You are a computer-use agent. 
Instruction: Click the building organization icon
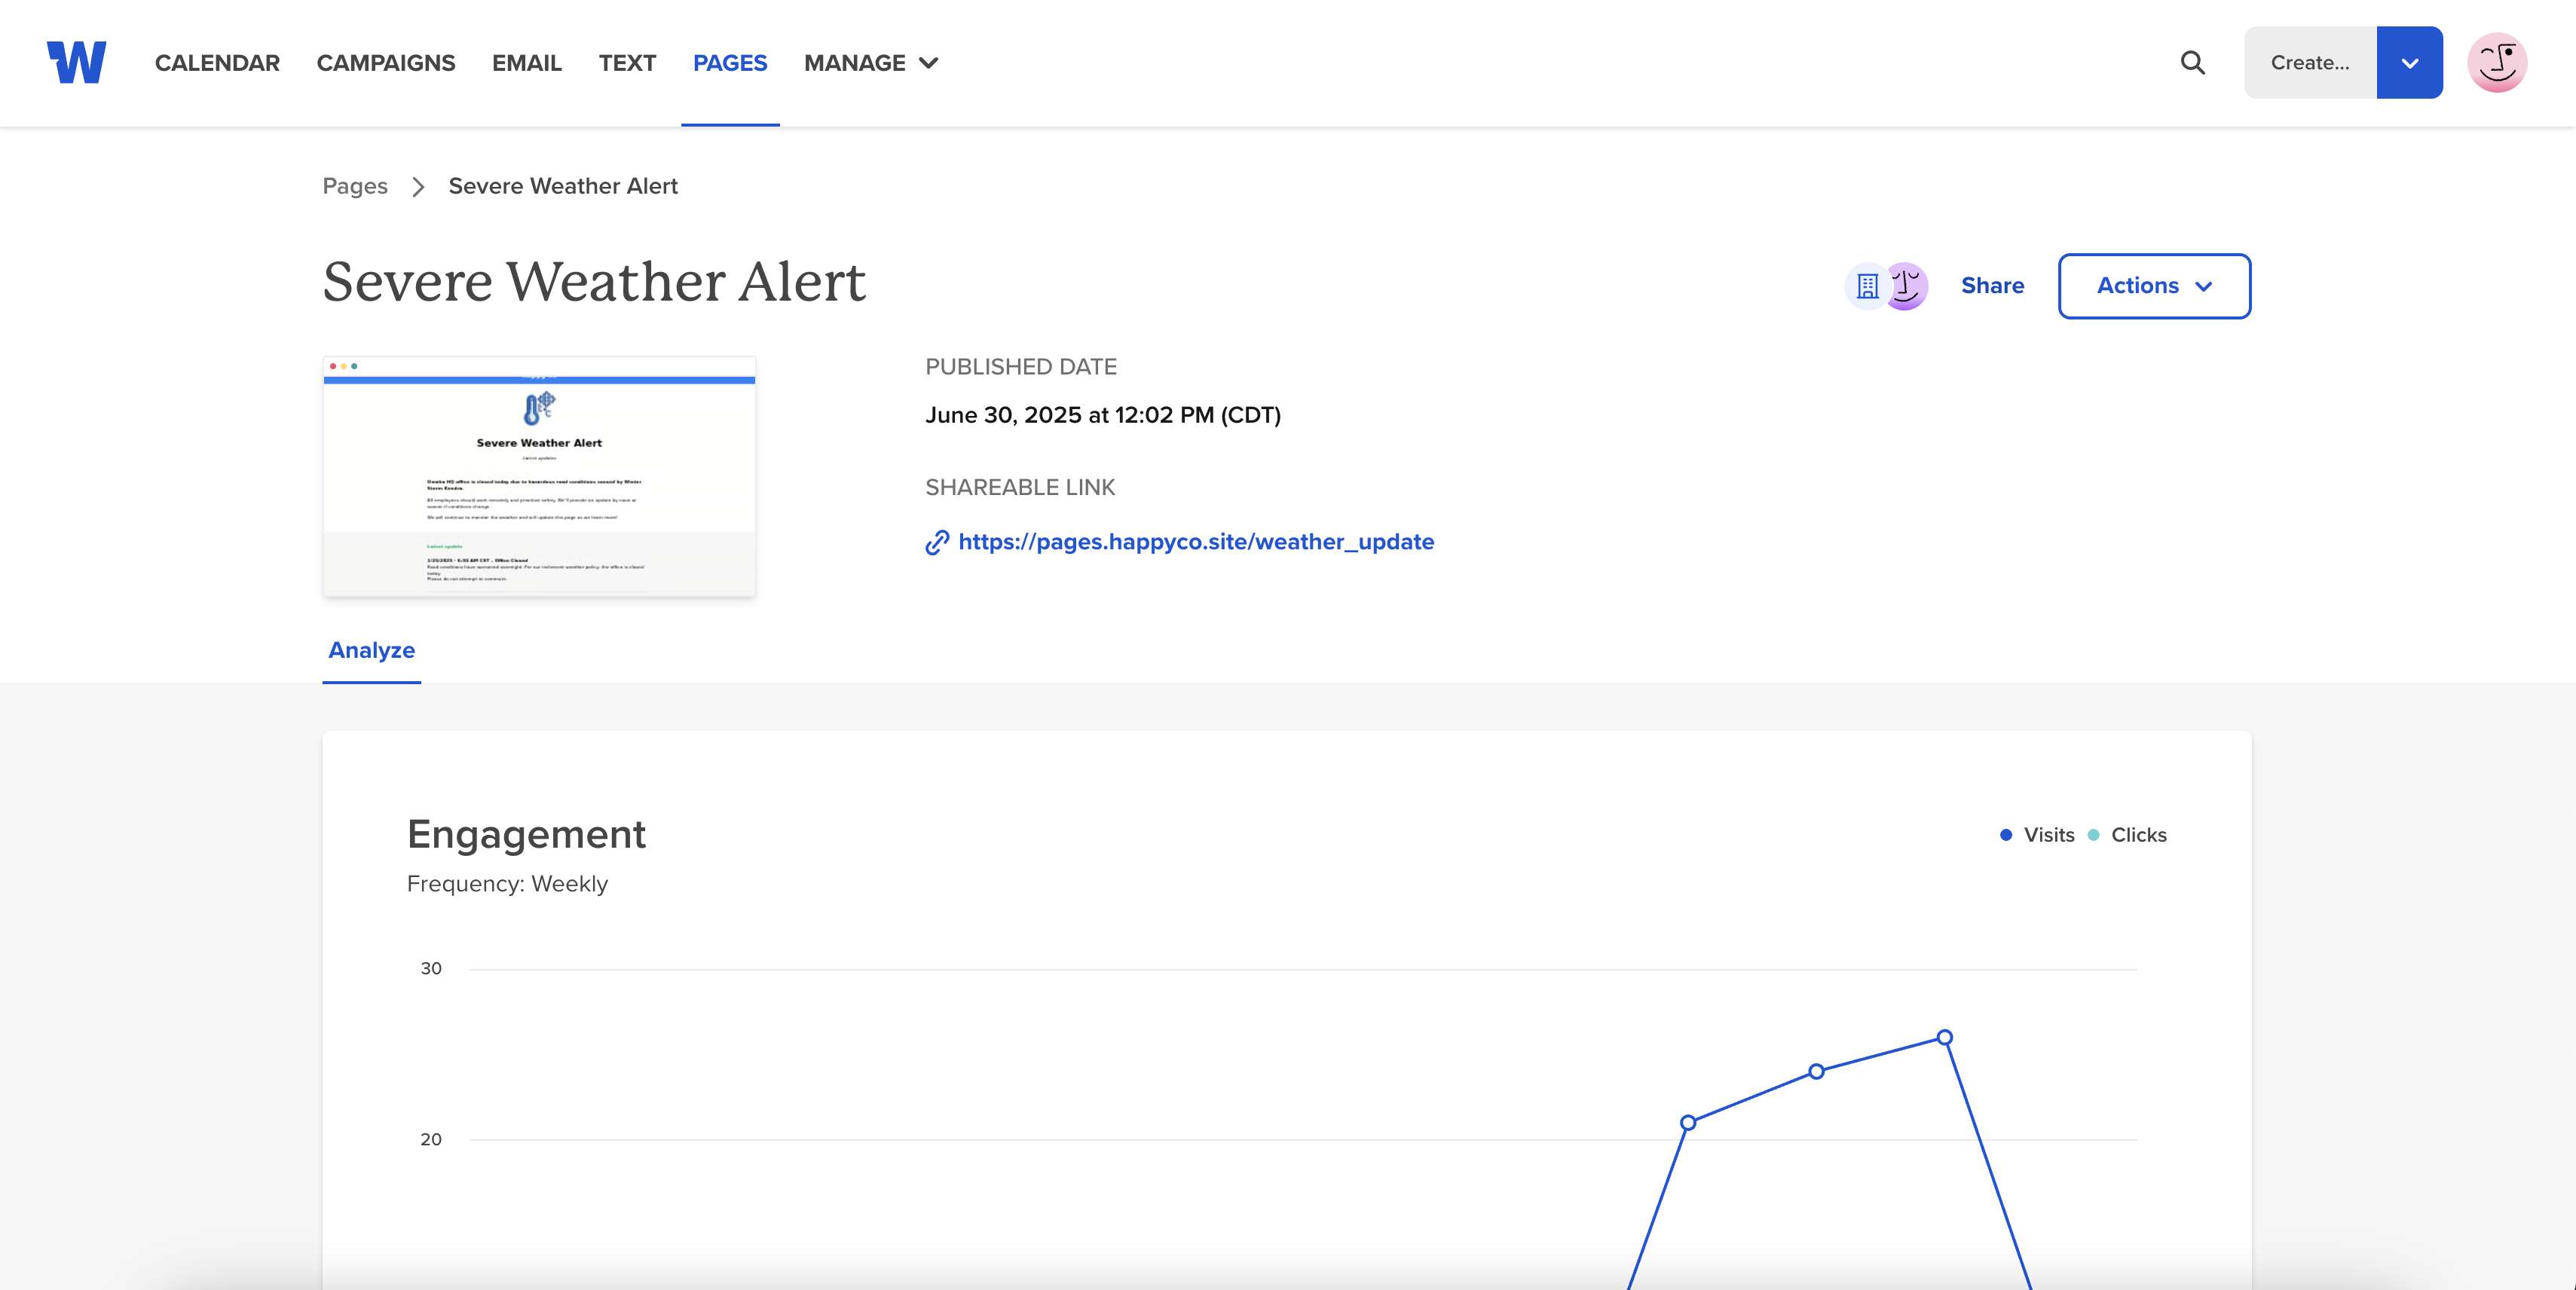[1866, 286]
